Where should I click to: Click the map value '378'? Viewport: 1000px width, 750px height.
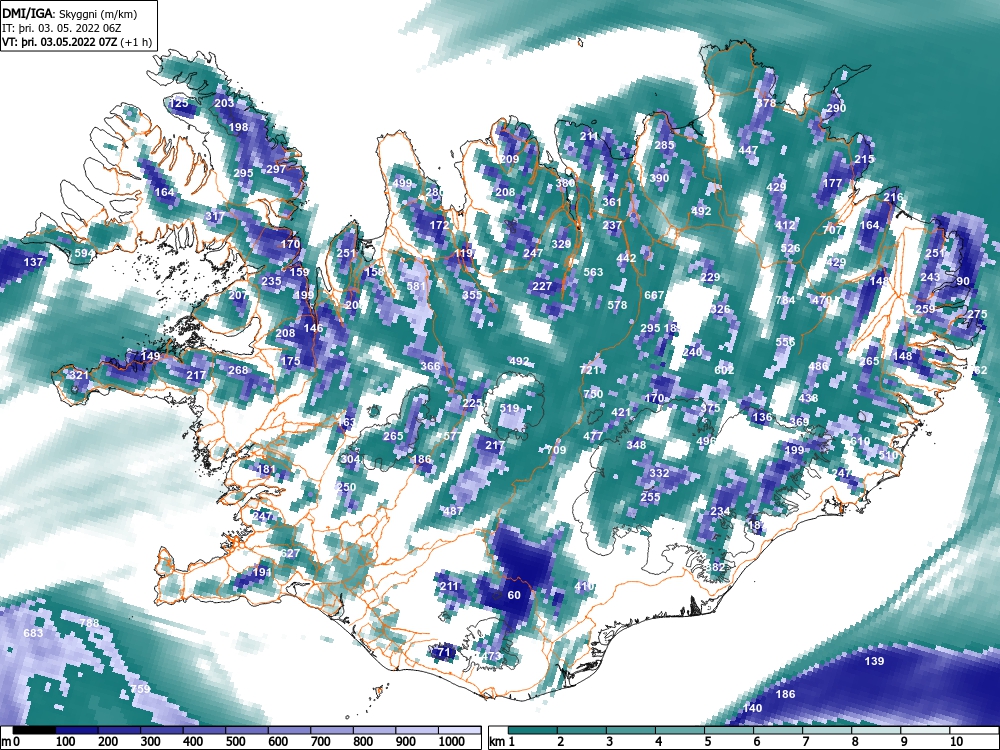(x=767, y=103)
